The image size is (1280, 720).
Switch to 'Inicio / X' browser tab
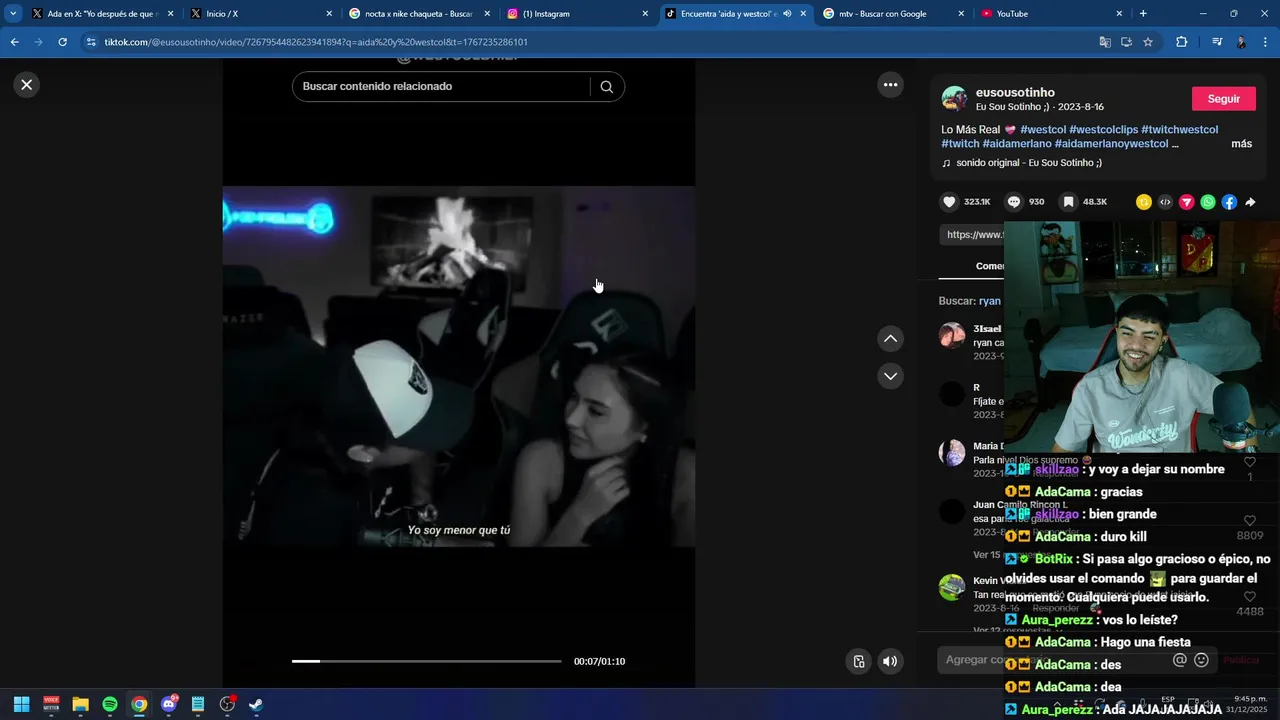(260, 14)
